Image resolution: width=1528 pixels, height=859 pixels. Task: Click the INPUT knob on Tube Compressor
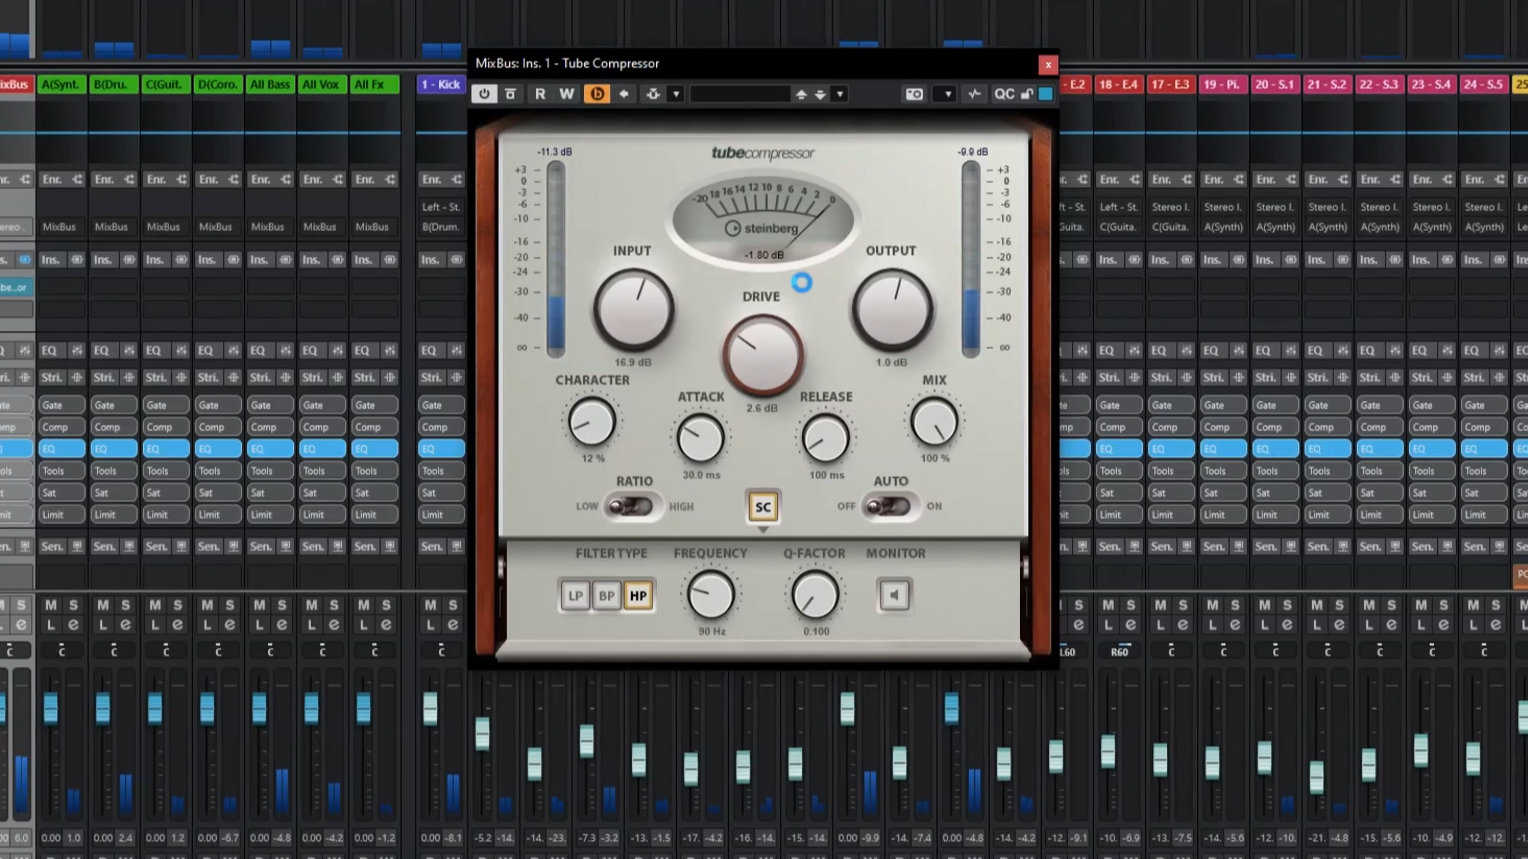point(633,310)
